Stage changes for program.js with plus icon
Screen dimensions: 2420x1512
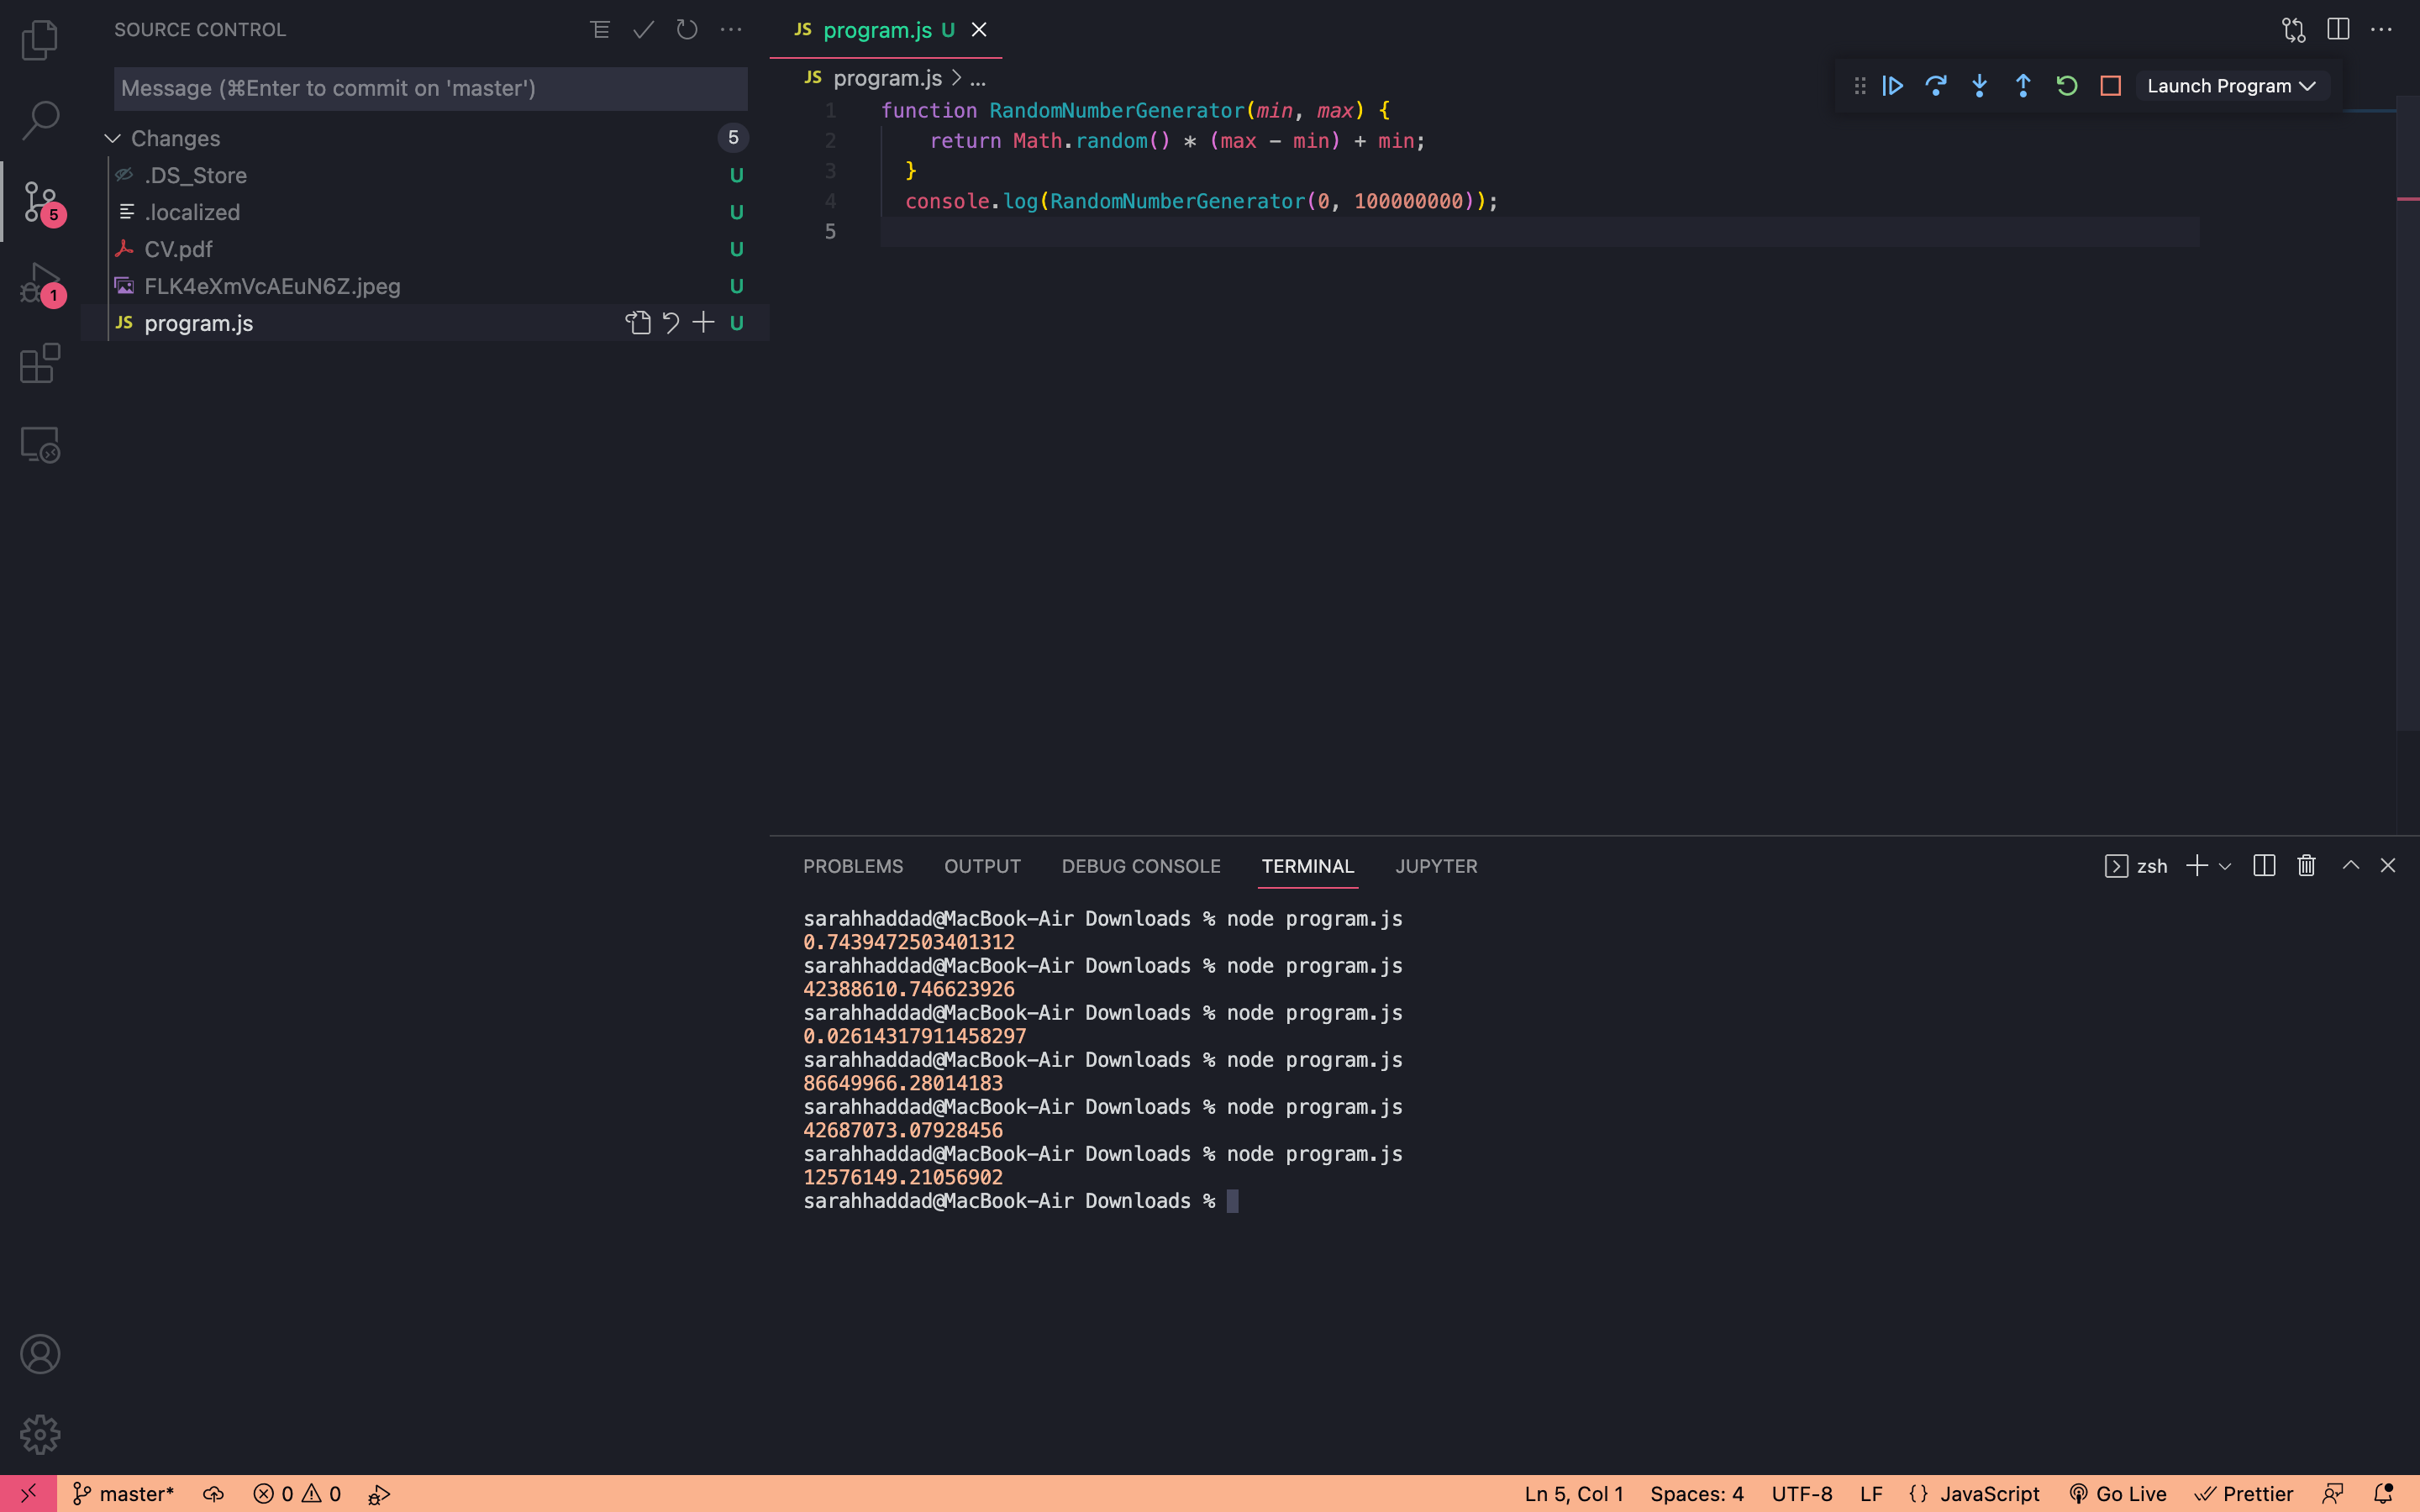pos(703,323)
